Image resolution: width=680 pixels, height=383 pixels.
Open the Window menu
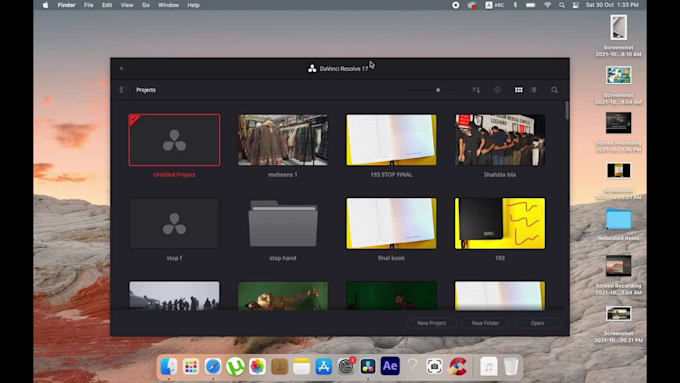[168, 5]
